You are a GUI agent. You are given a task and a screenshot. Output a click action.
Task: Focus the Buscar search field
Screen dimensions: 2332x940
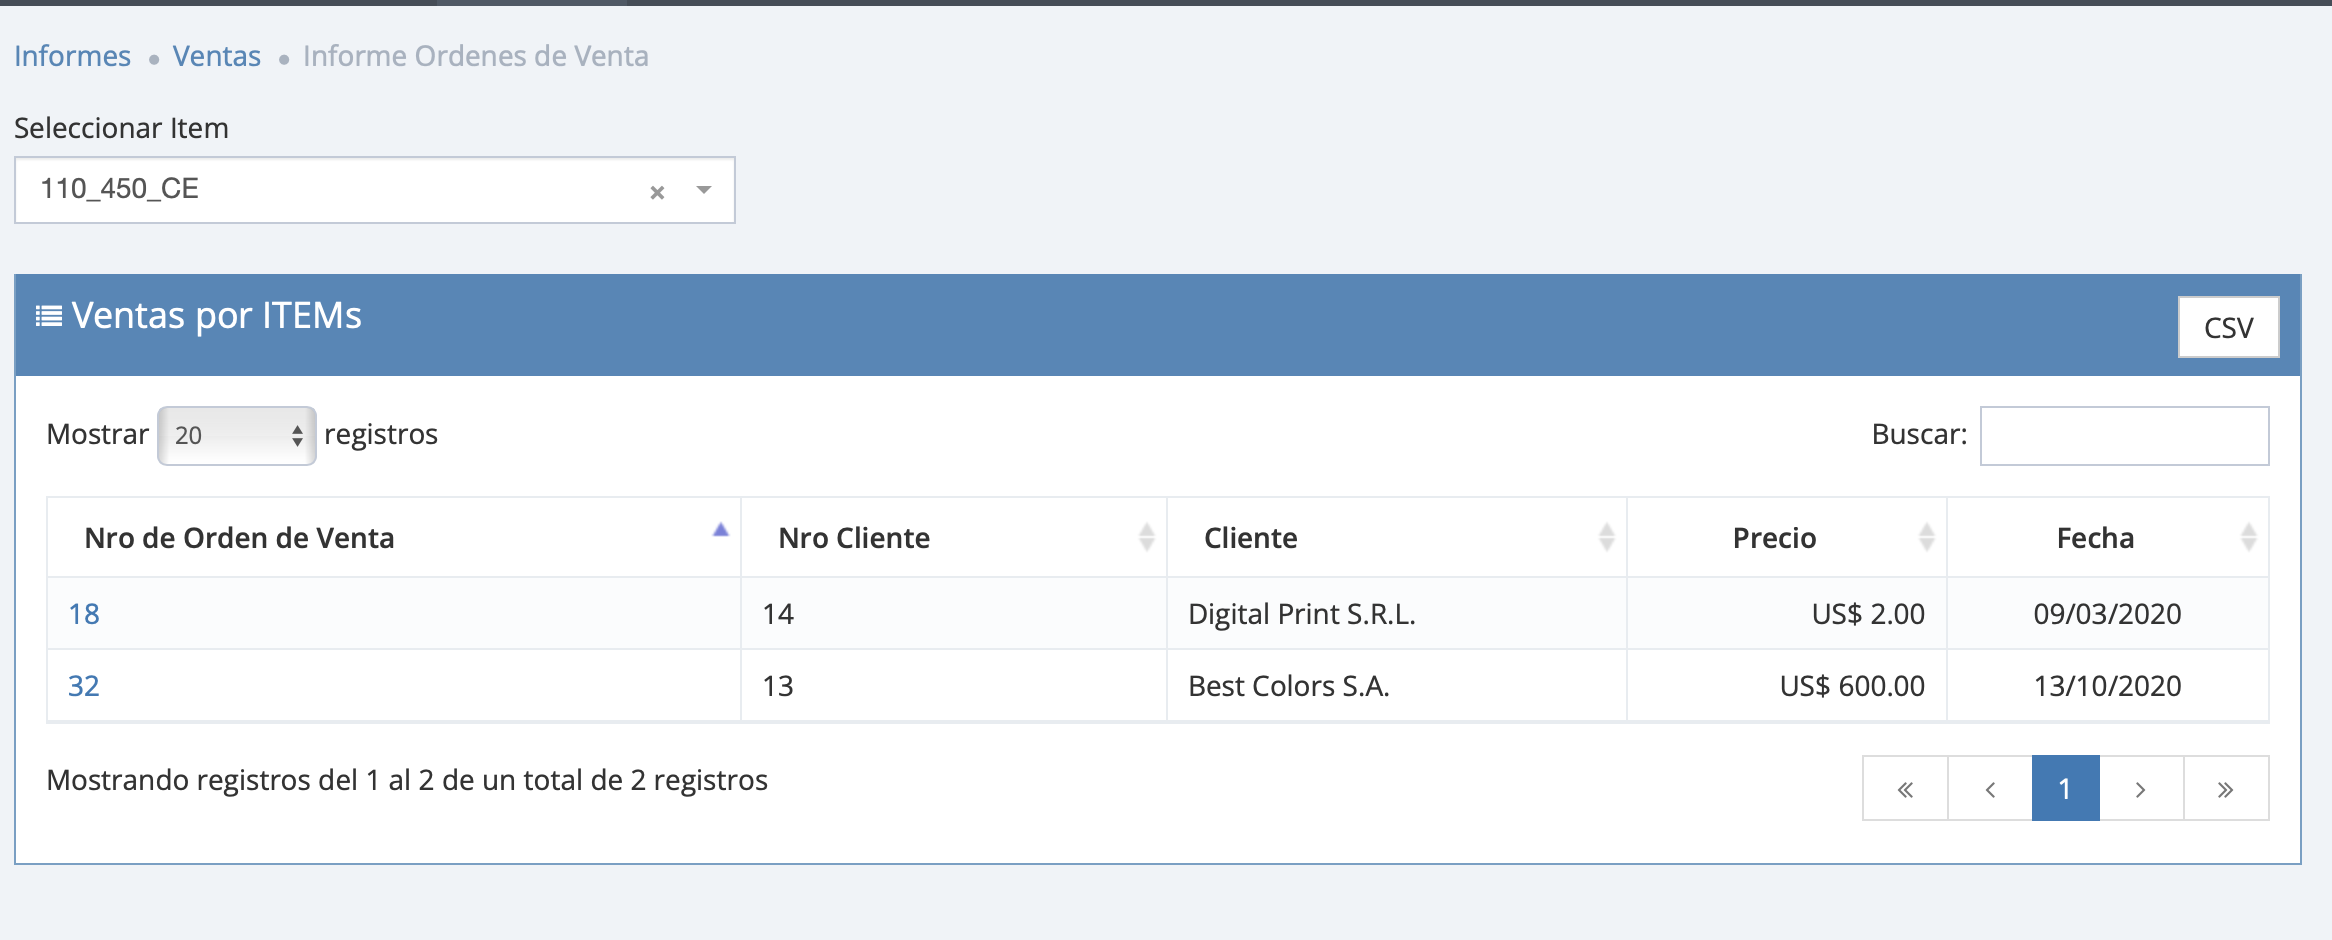click(2124, 435)
